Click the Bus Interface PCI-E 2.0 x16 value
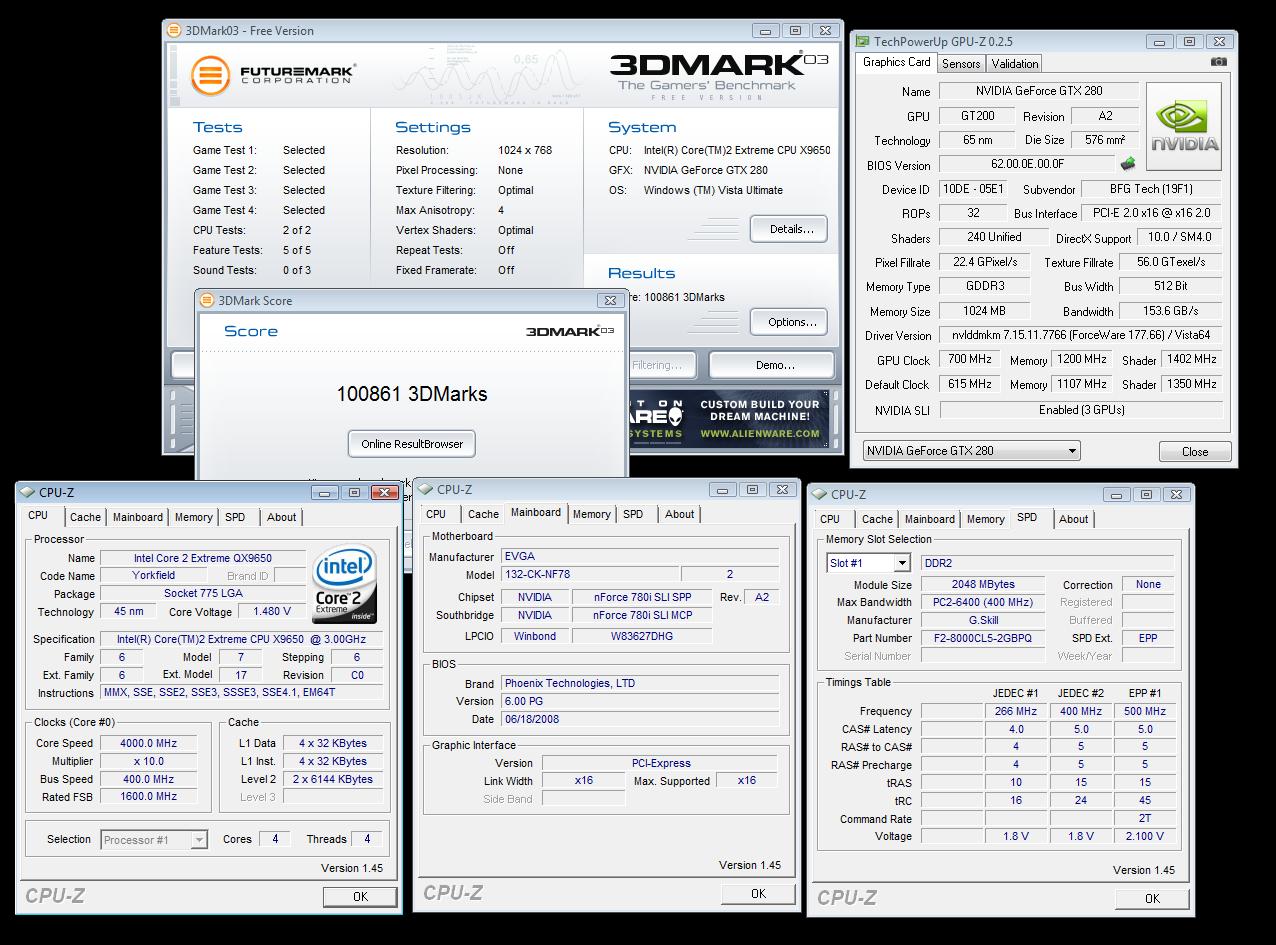 (1153, 212)
